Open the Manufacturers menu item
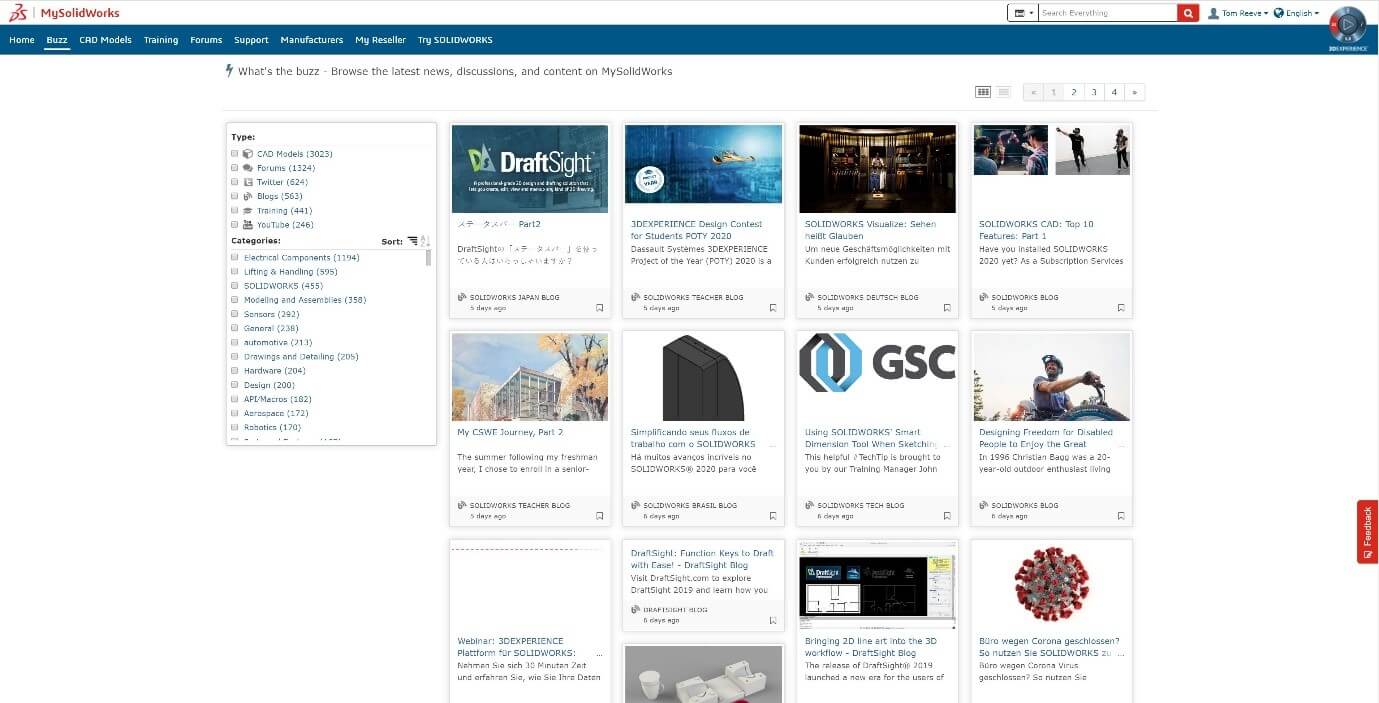The image size is (1379, 703). tap(312, 40)
